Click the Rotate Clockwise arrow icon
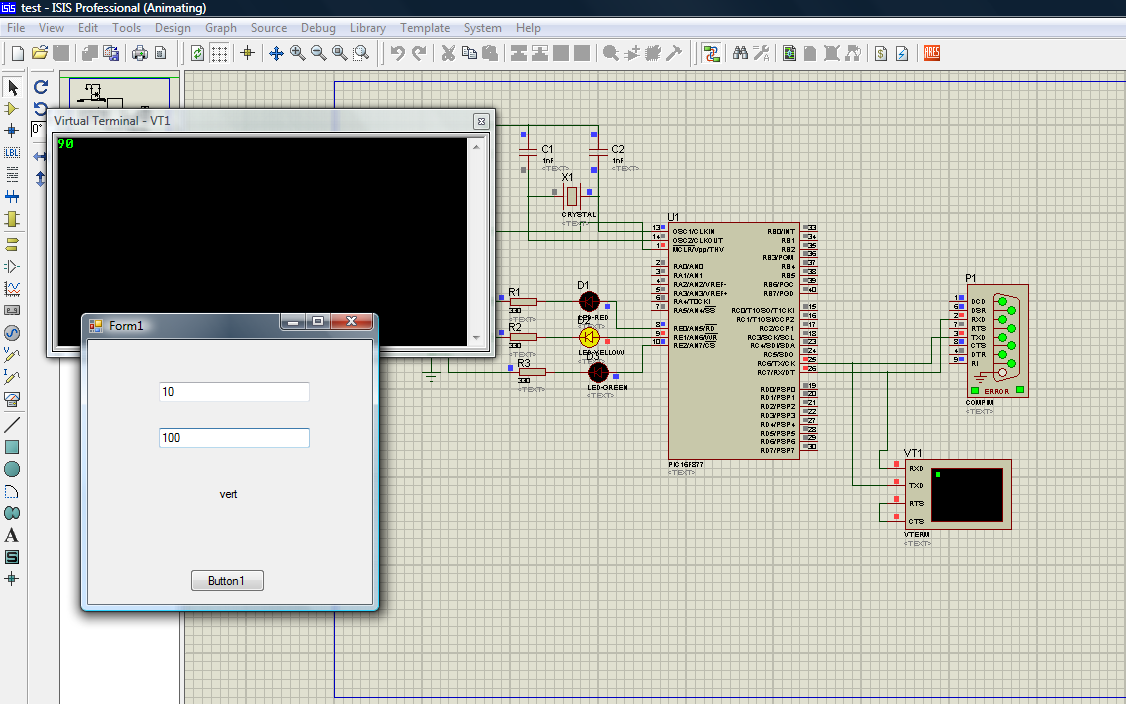The image size is (1126, 704). (x=41, y=87)
